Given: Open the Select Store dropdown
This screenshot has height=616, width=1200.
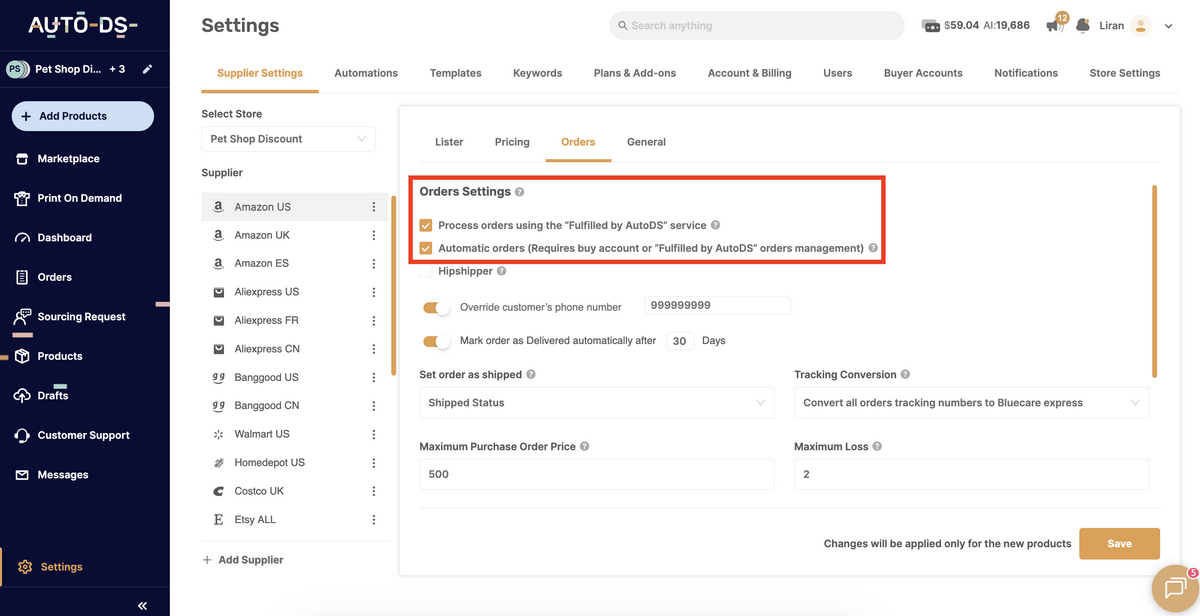Looking at the screenshot, I should pyautogui.click(x=288, y=138).
